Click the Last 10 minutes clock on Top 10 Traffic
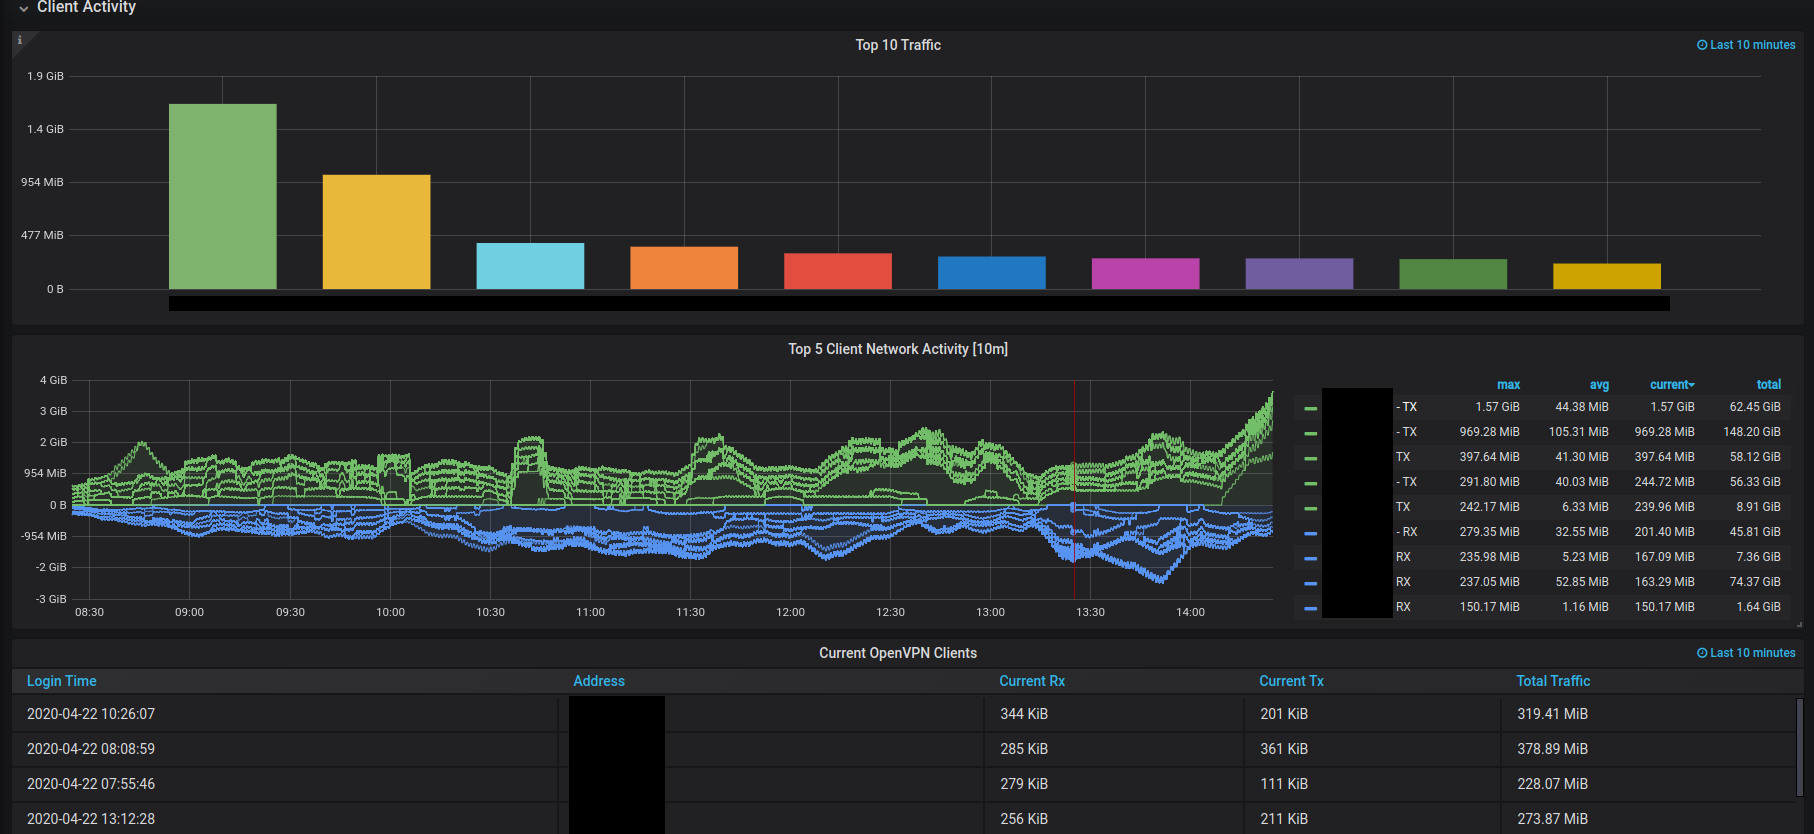The width and height of the screenshot is (1814, 834). (1746, 45)
